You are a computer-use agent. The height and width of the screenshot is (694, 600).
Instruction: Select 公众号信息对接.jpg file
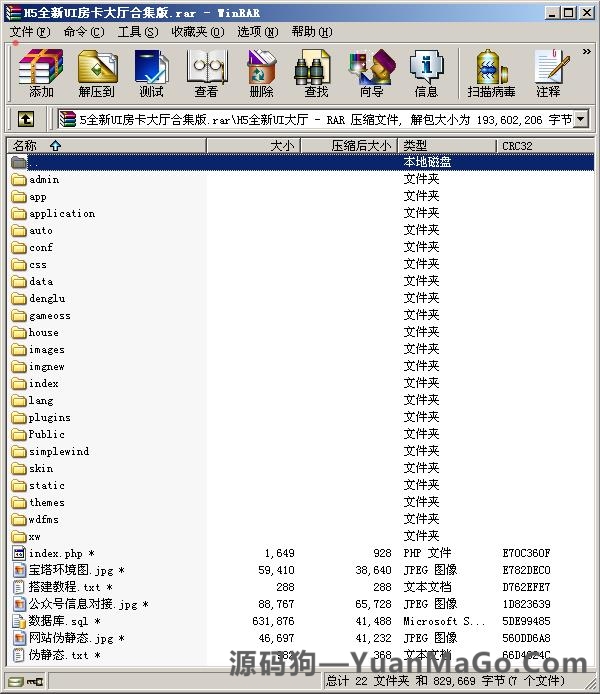pyautogui.click(x=81, y=604)
